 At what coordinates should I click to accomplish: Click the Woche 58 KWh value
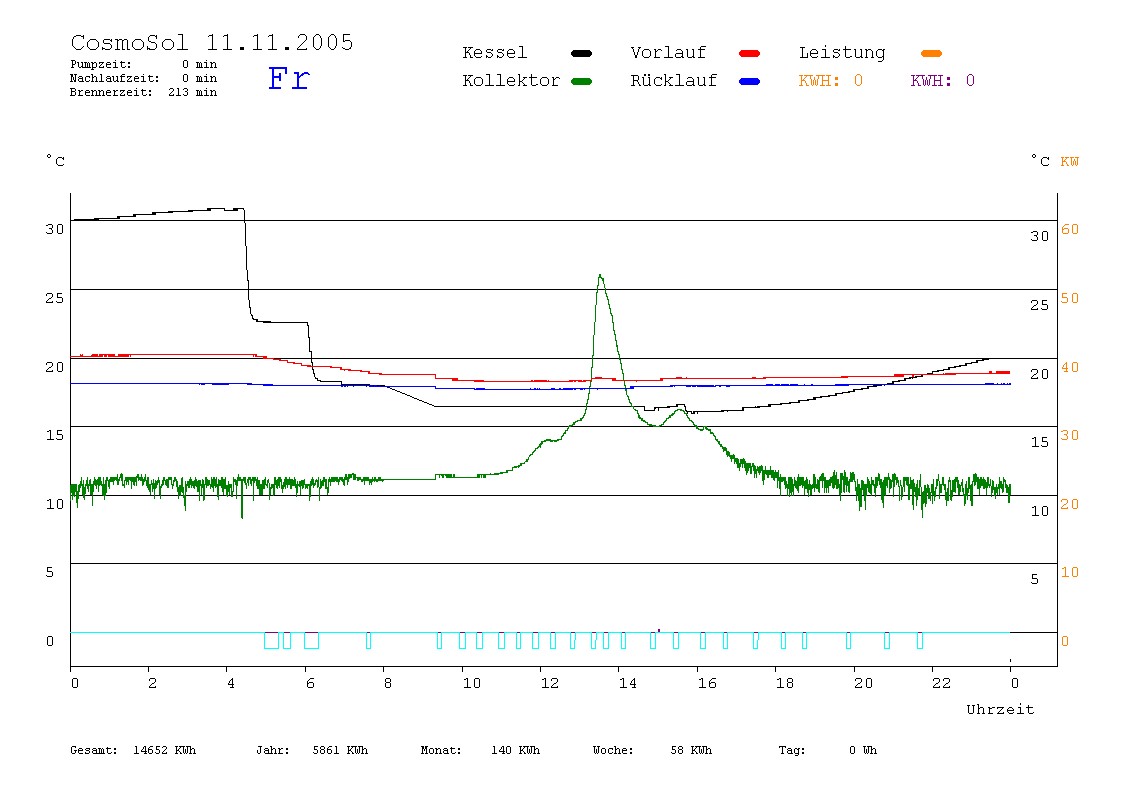coord(652,750)
